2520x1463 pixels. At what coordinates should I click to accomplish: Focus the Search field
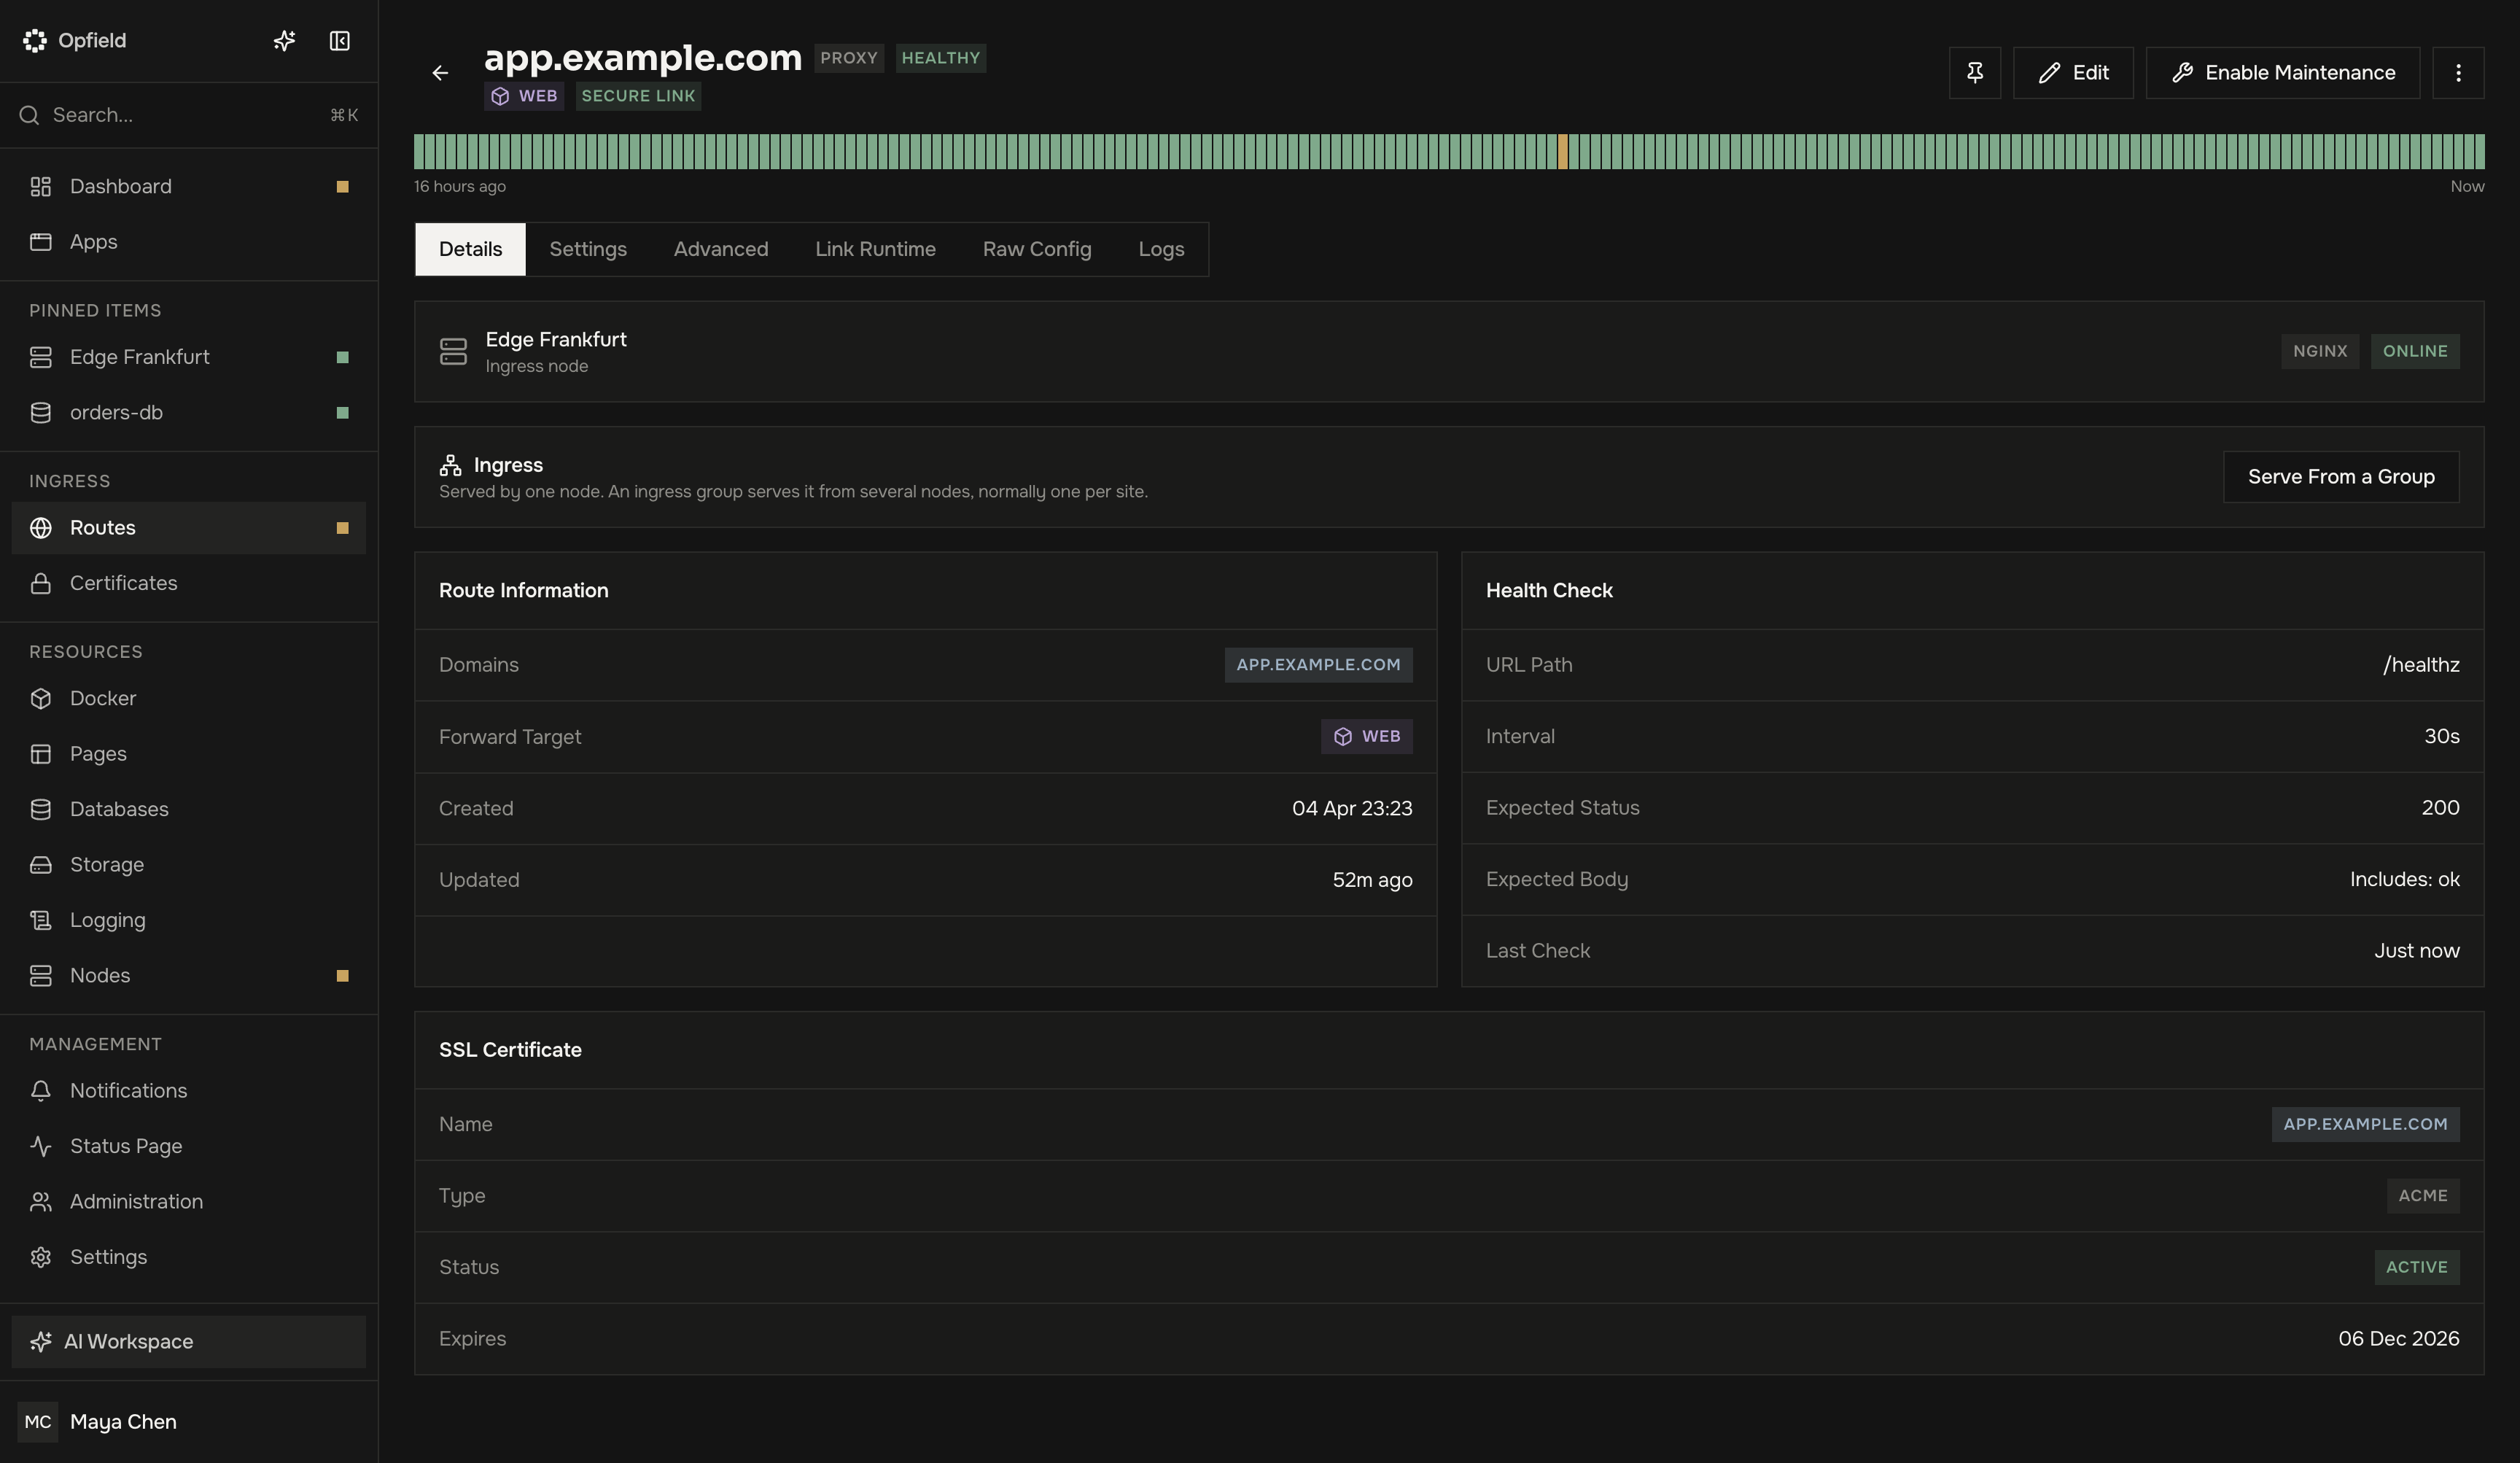[189, 115]
